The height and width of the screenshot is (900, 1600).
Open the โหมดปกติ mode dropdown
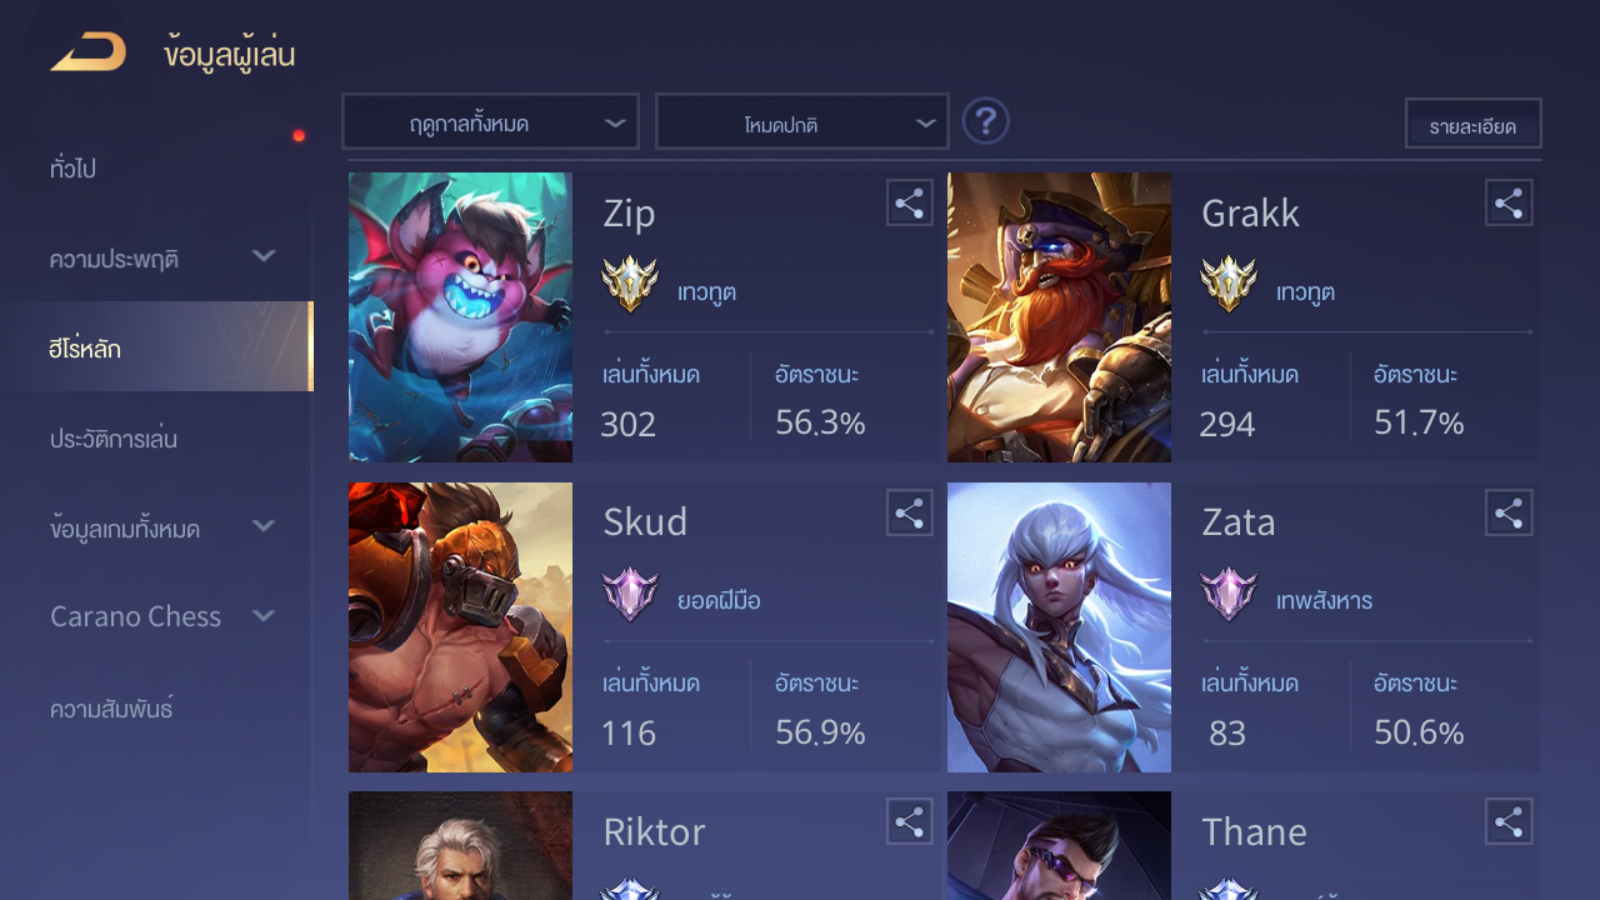click(802, 122)
